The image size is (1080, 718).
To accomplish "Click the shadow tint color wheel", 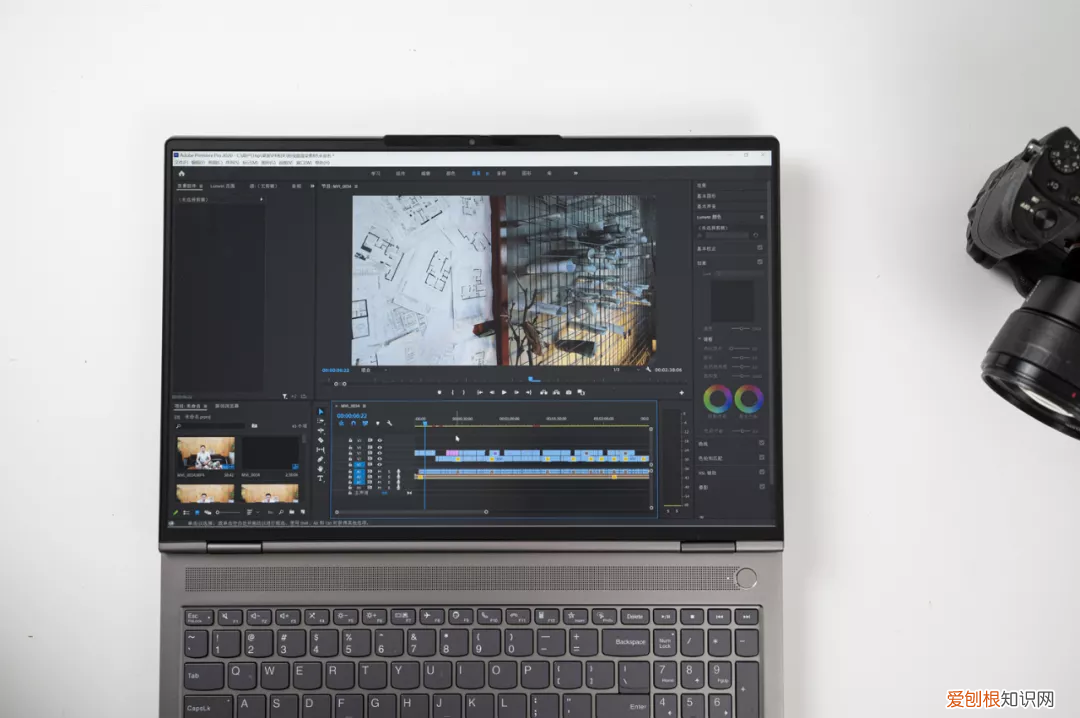I will [717, 399].
